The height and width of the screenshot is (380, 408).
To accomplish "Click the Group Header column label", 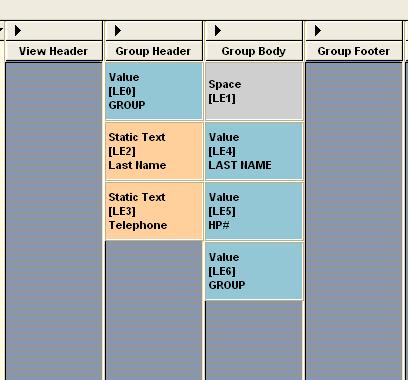I will pos(154,51).
